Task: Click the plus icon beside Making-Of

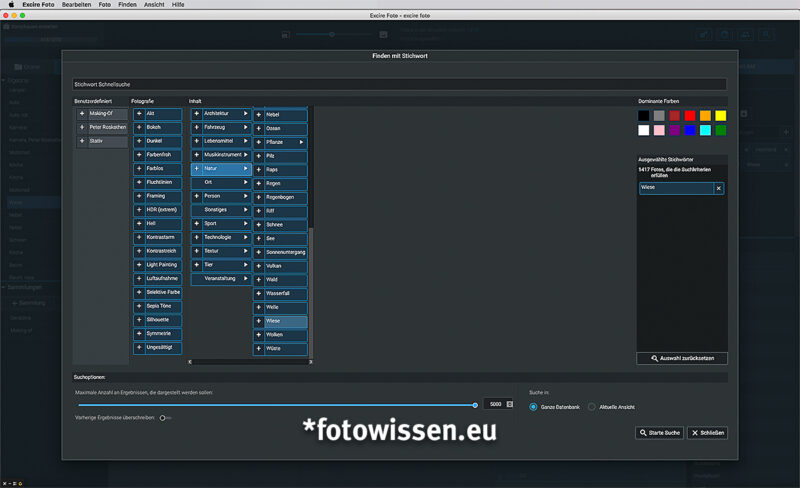Action: [82, 114]
